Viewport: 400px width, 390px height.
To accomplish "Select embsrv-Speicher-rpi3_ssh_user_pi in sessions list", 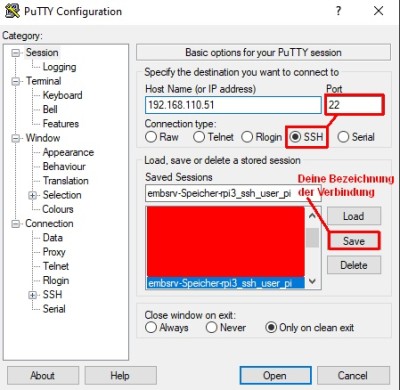I will (x=226, y=283).
